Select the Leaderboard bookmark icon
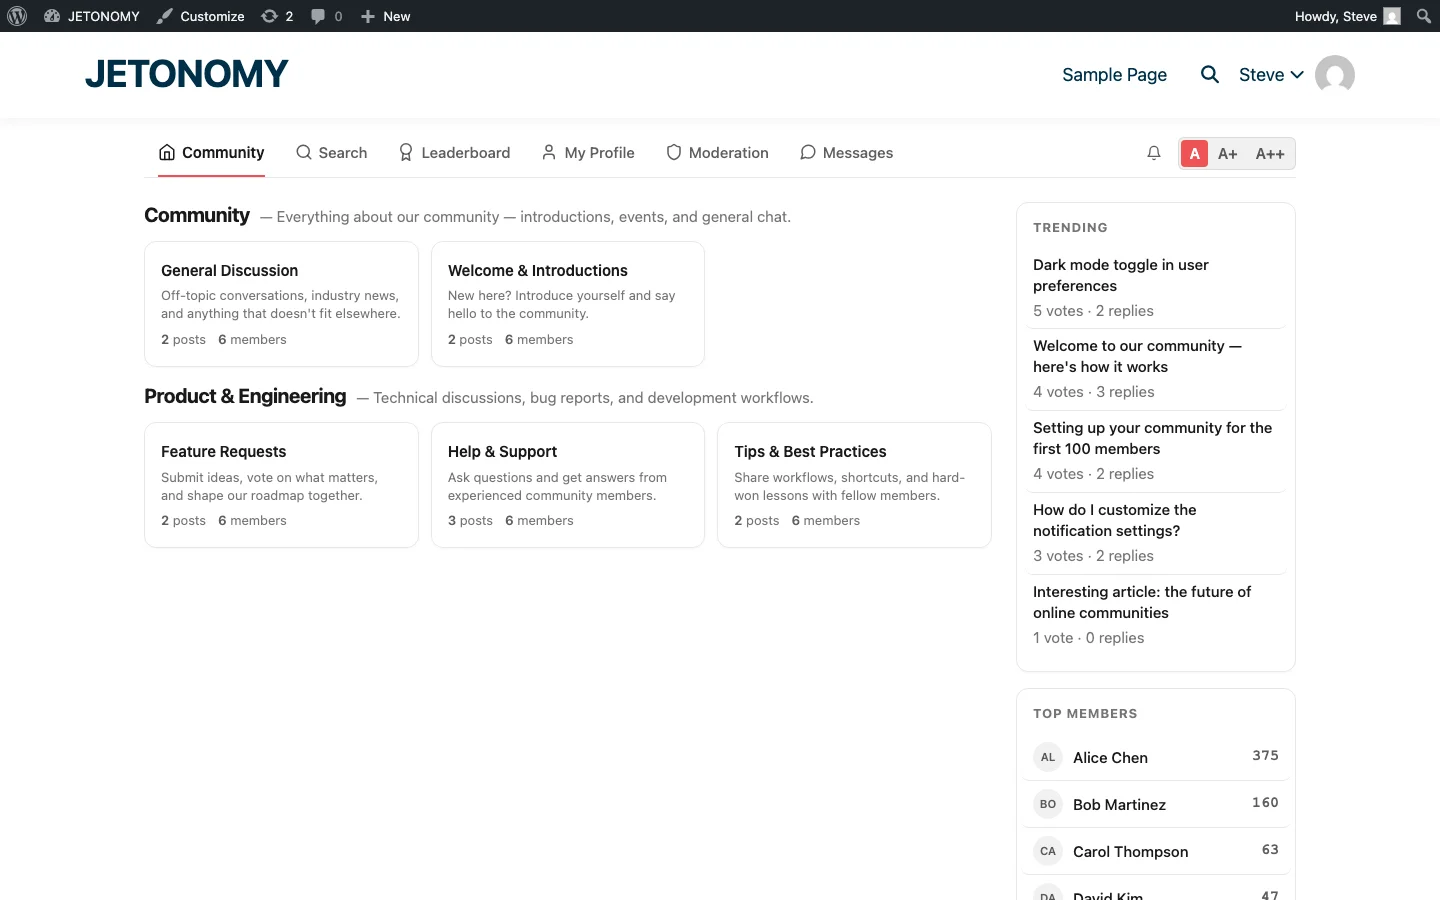 (405, 152)
